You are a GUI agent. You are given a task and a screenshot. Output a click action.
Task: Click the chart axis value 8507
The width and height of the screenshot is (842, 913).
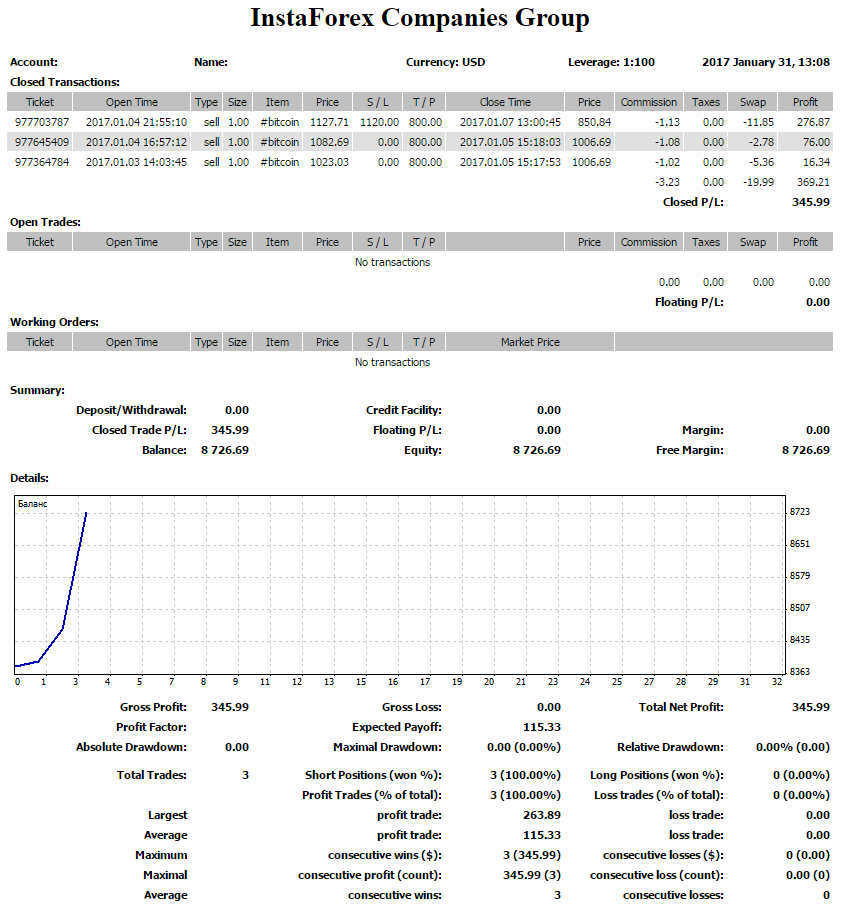point(799,608)
